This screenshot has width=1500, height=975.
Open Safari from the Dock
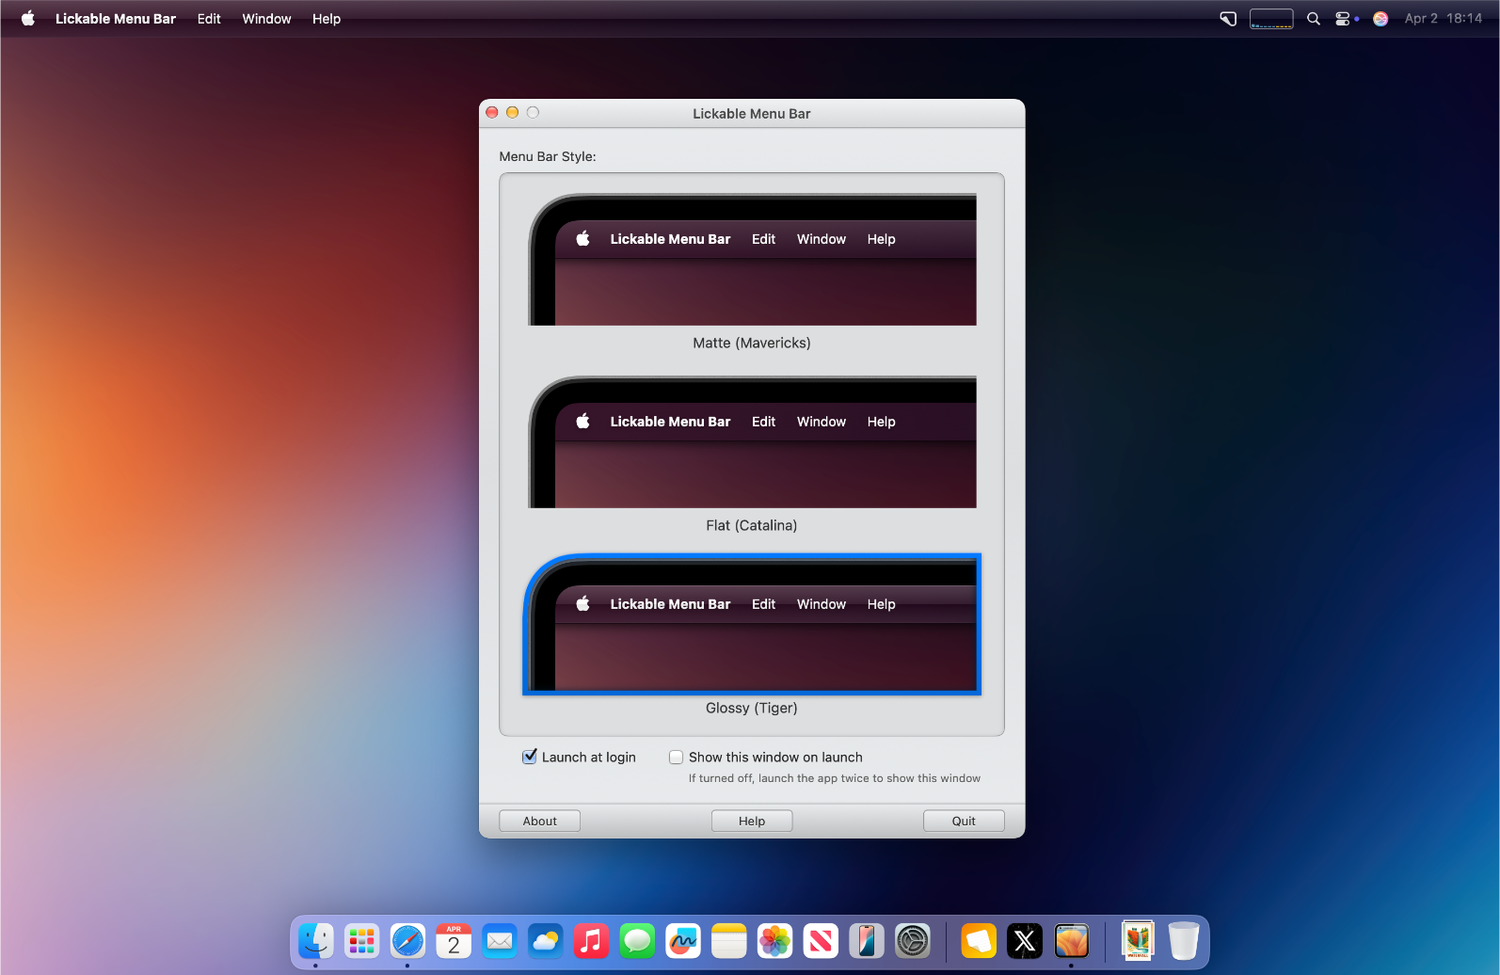click(407, 941)
